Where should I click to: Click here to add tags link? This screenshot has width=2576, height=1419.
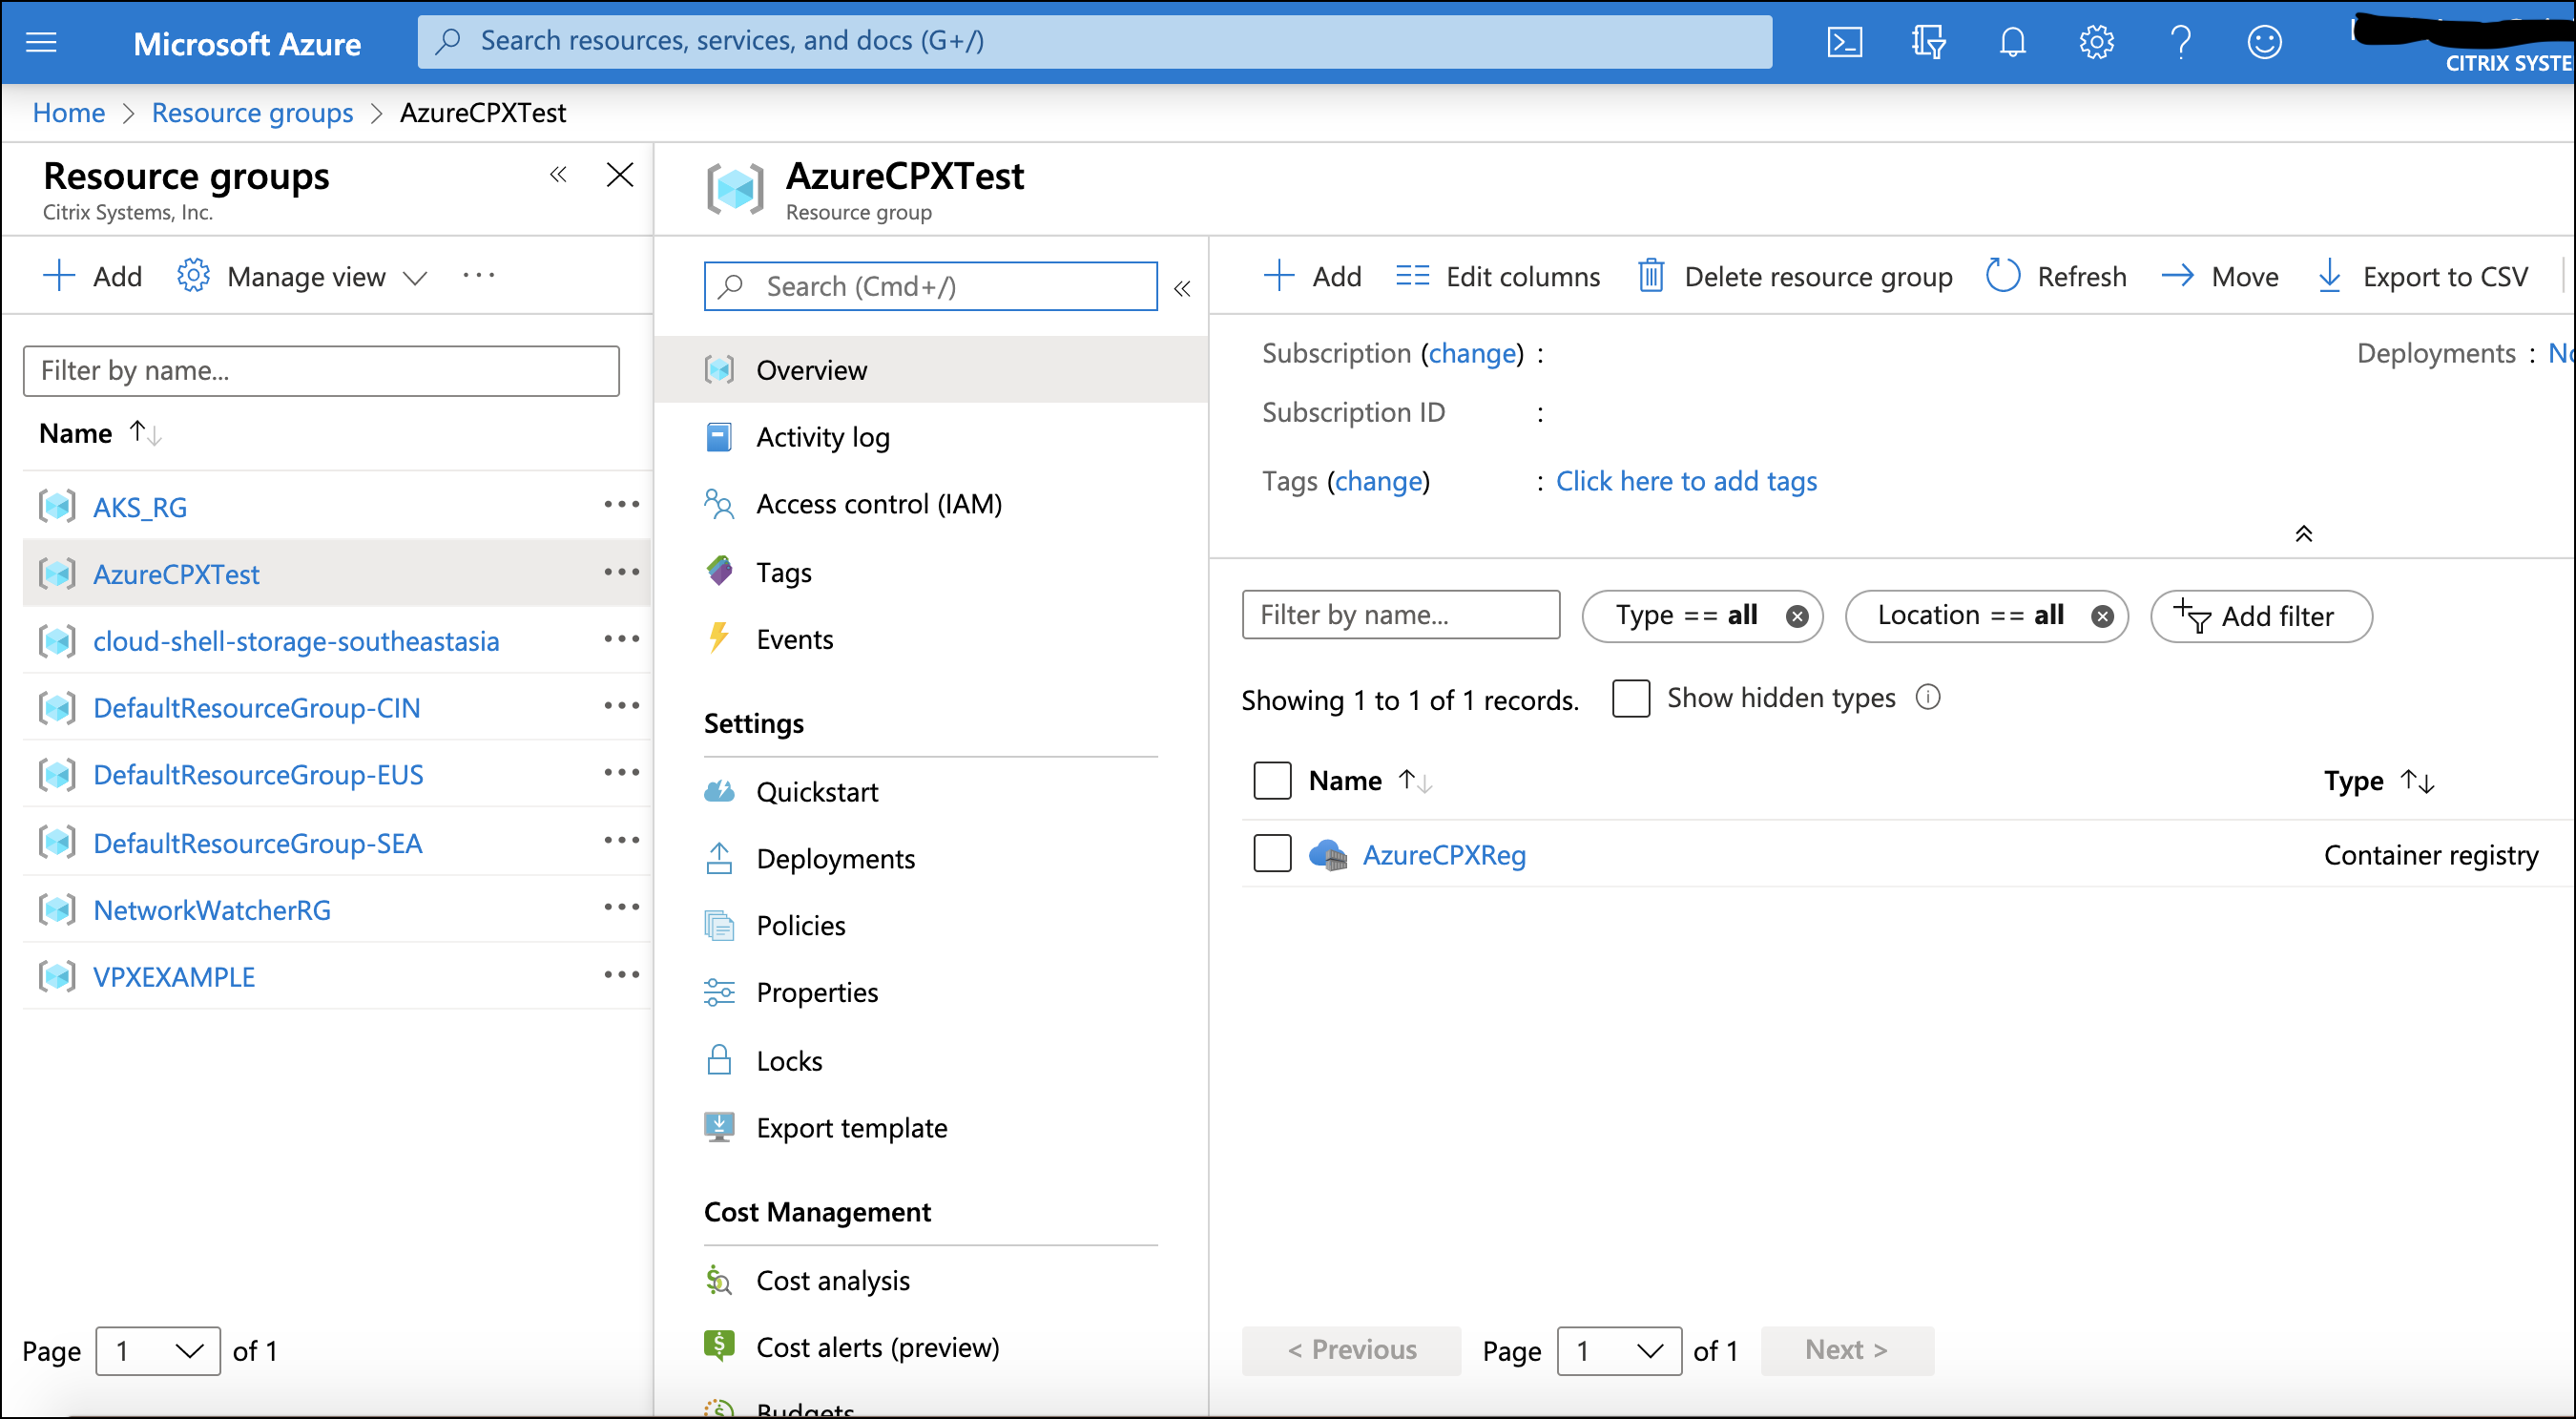pos(1687,482)
